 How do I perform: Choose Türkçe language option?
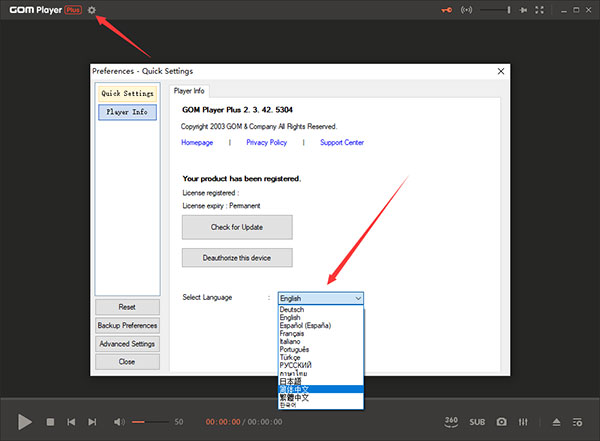coord(321,357)
